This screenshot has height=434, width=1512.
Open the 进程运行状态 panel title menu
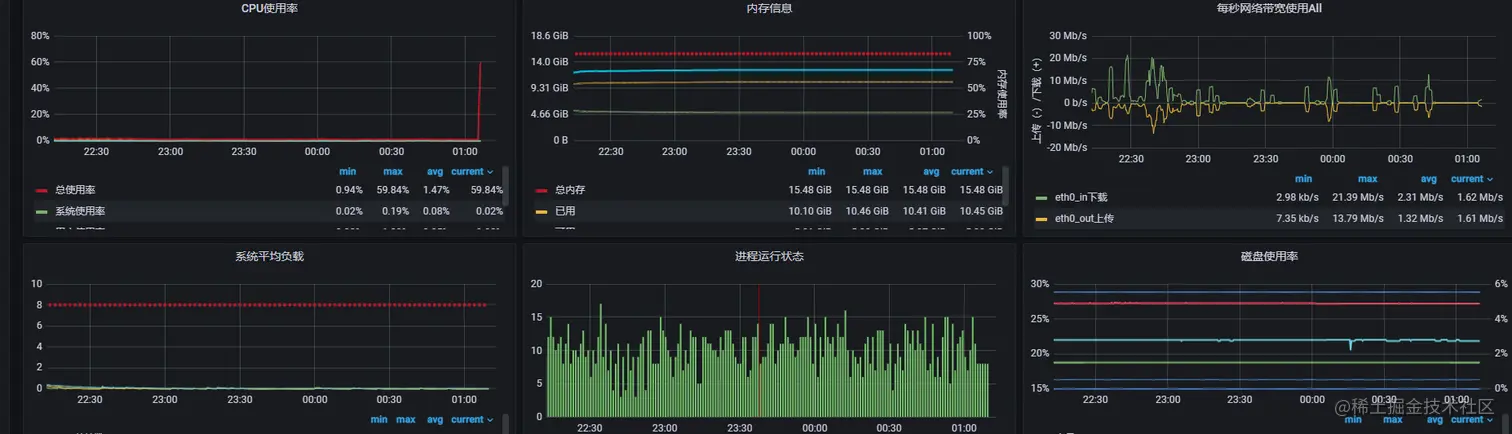pos(769,256)
